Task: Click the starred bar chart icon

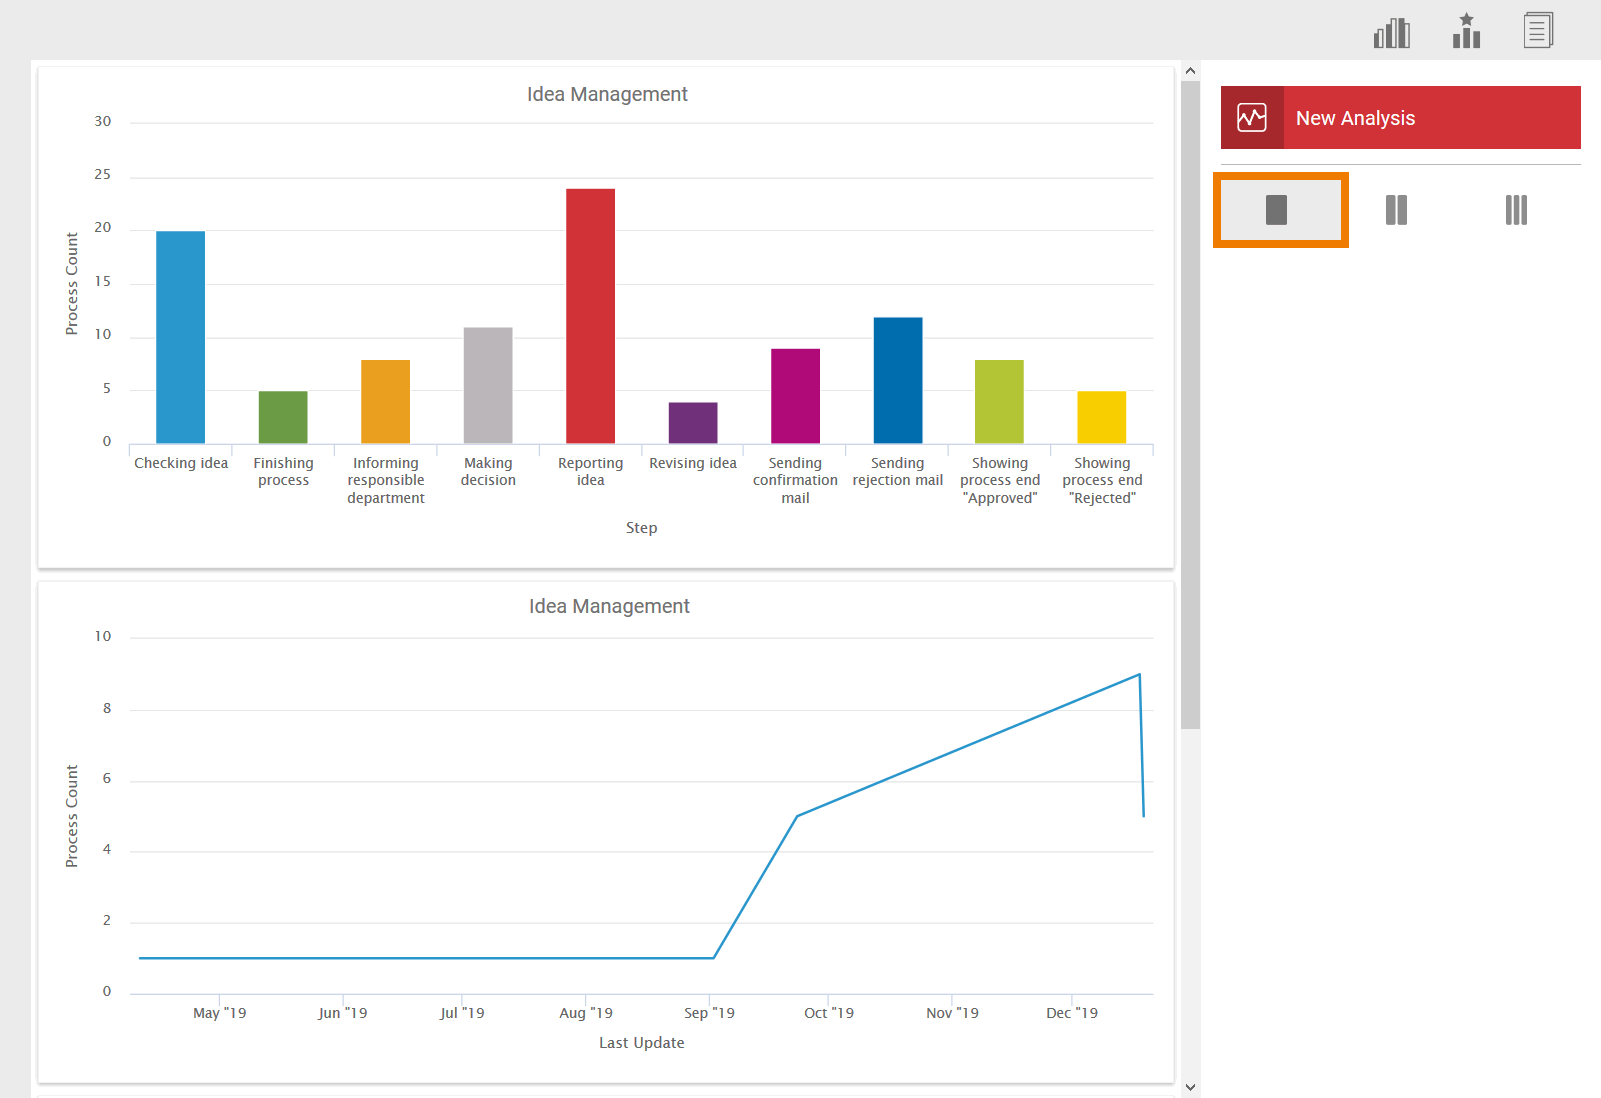Action: [x=1466, y=31]
